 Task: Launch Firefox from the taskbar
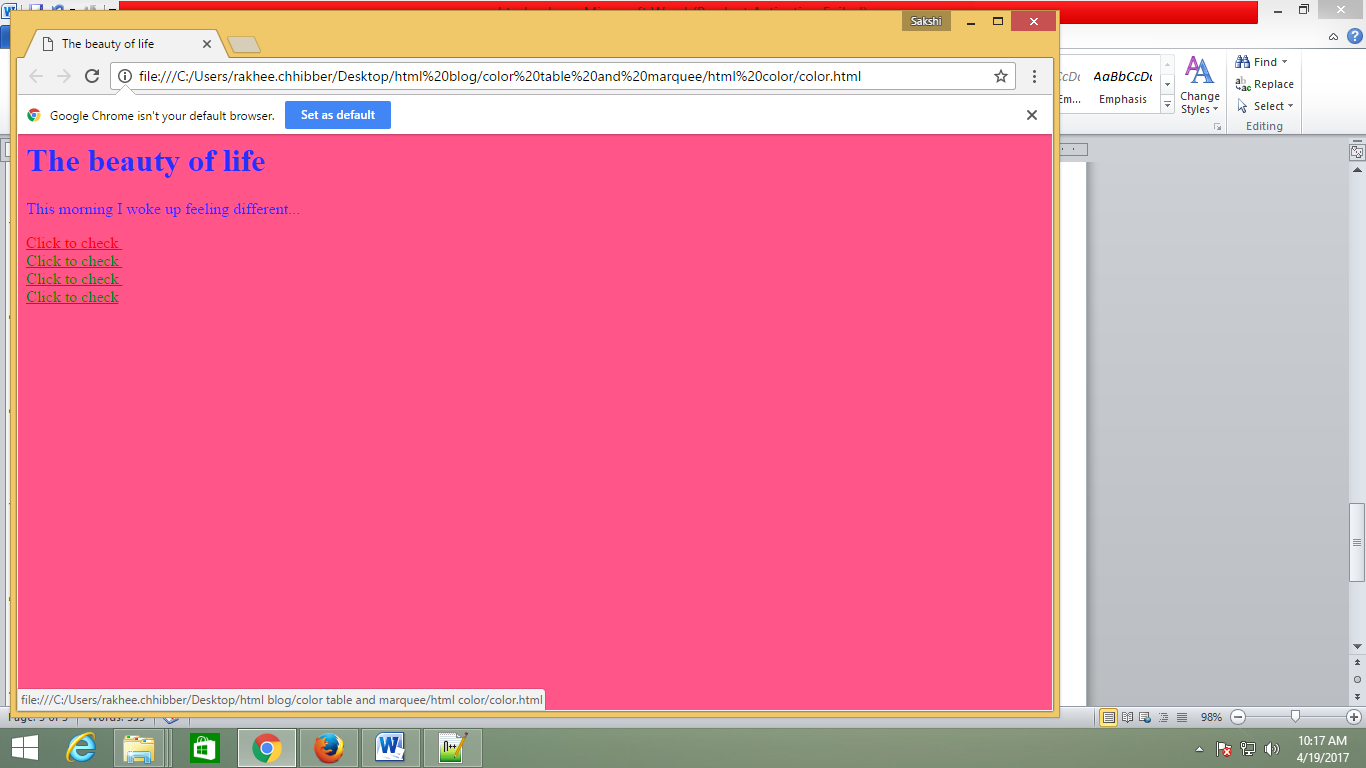(x=328, y=747)
